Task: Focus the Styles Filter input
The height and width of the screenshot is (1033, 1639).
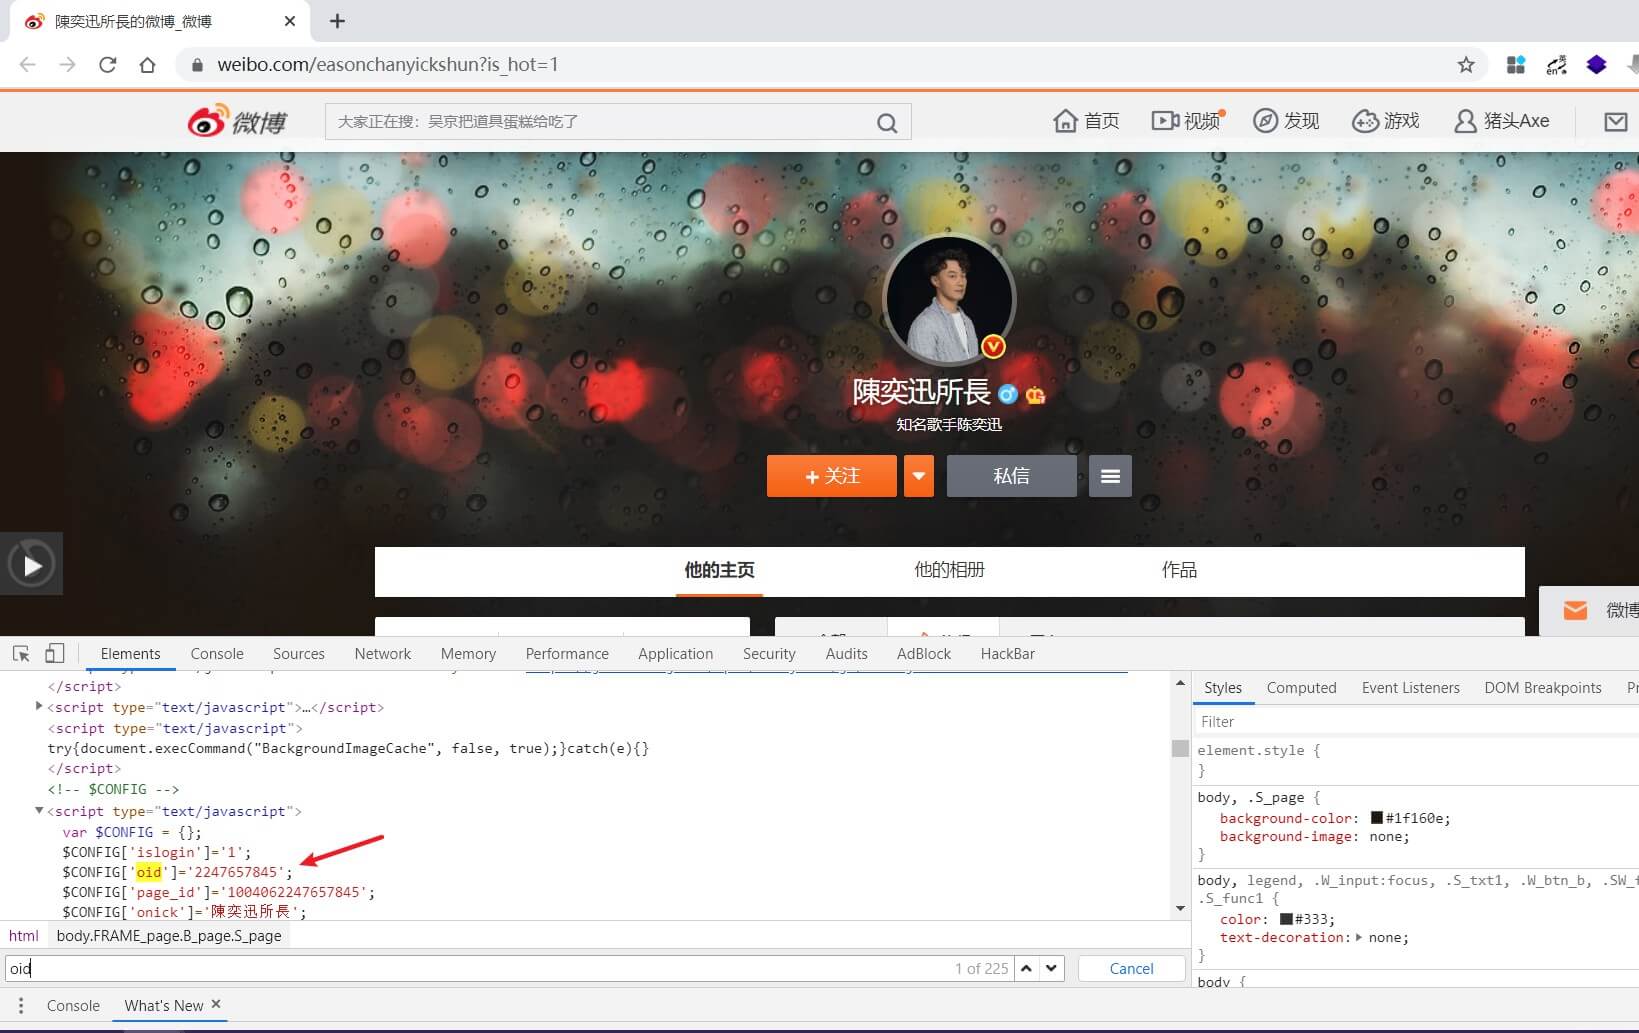Action: [1415, 722]
